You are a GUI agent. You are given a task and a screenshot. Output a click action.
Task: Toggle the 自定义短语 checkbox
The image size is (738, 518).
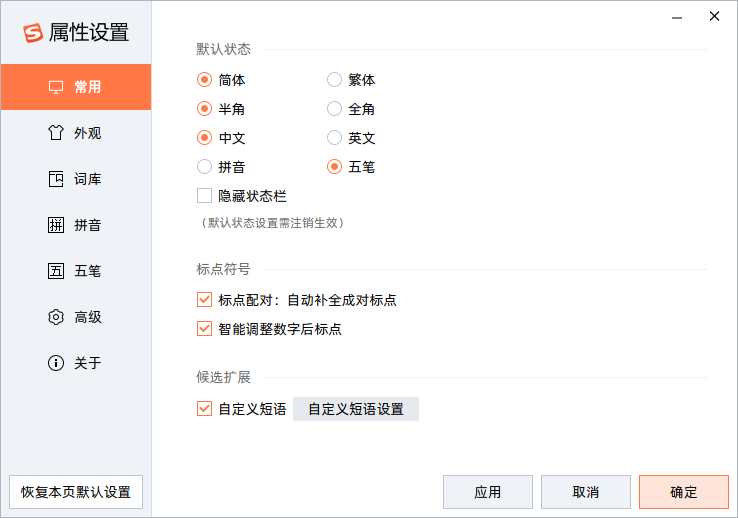coord(205,408)
